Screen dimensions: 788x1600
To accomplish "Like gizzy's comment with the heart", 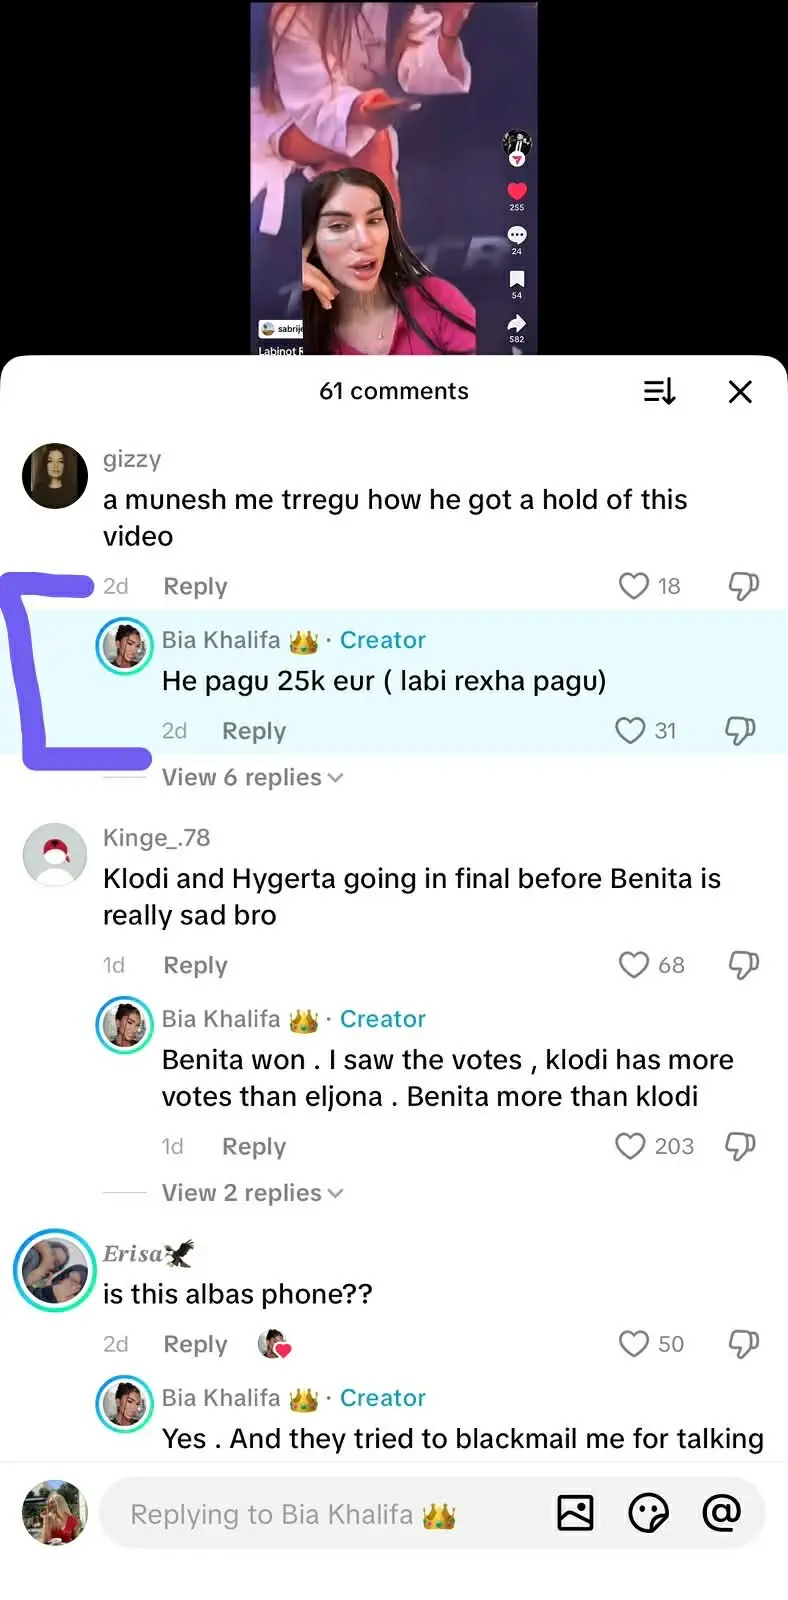I will point(634,586).
